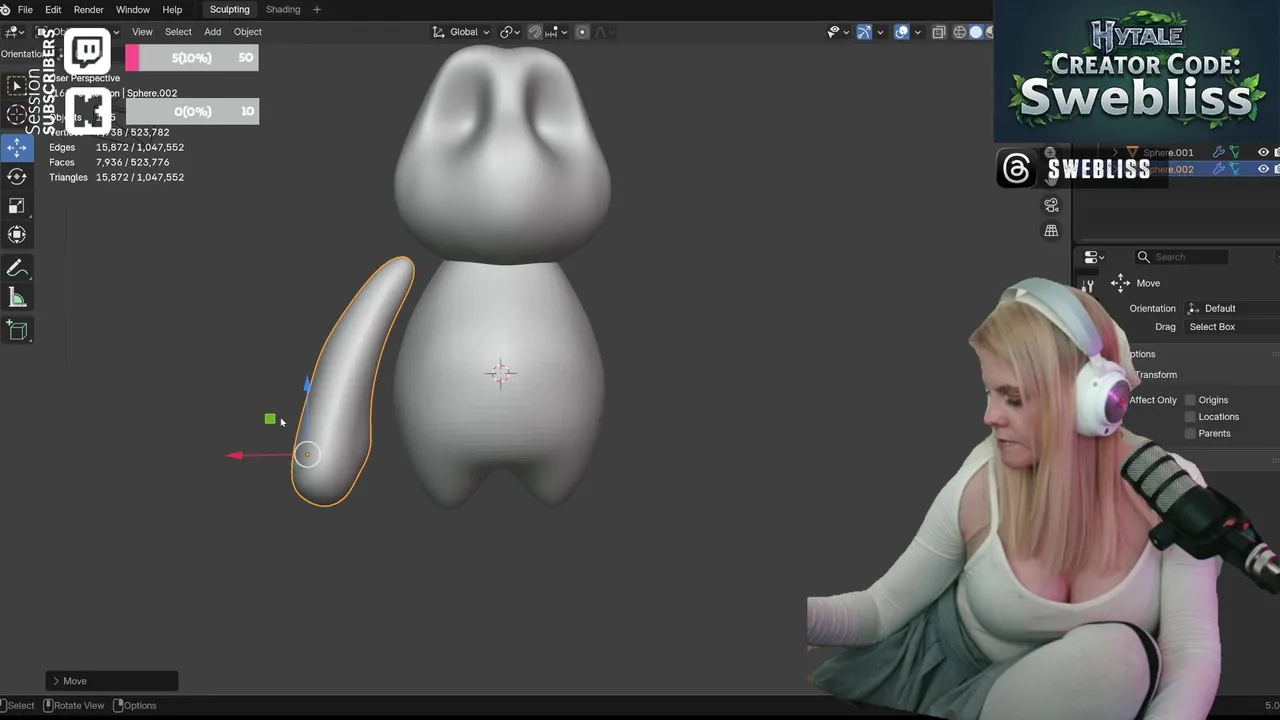Switch to the Shading workspace tab
This screenshot has width=1280, height=720.
[283, 10]
